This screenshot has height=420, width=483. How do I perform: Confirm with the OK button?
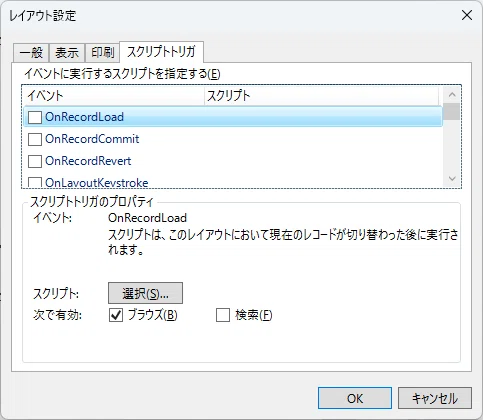[355, 398]
